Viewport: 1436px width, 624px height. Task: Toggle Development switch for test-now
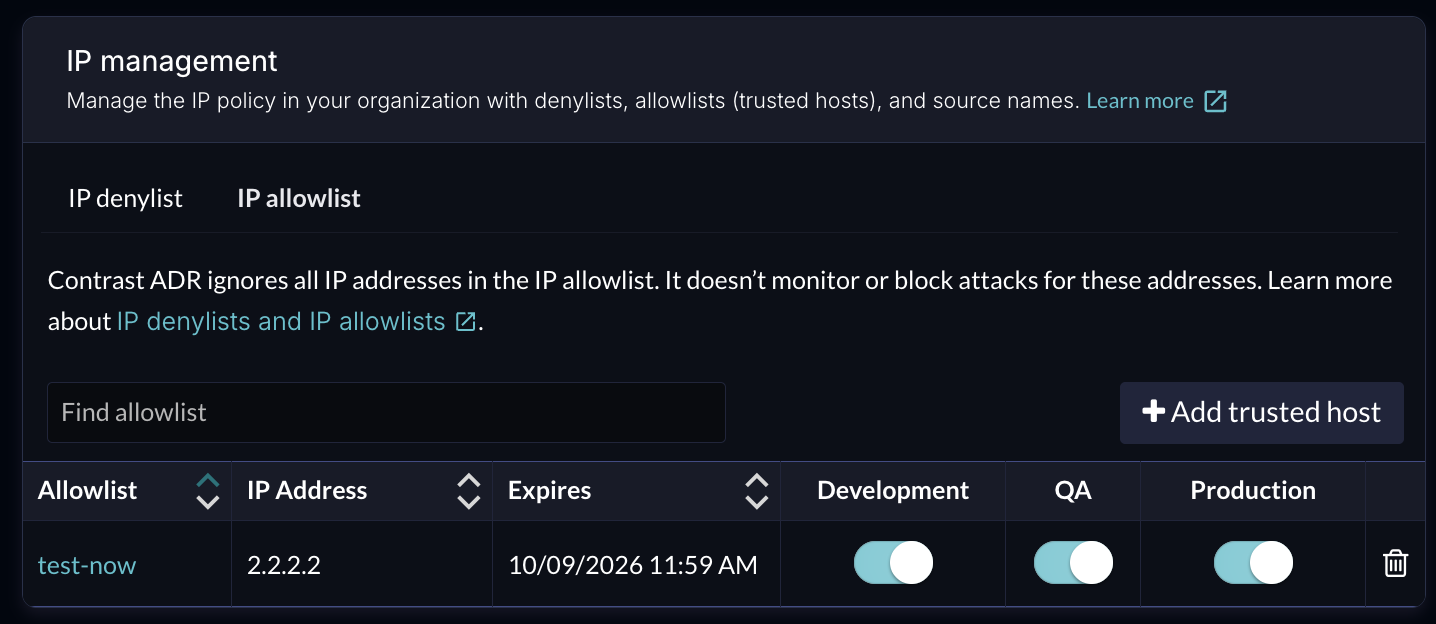(x=893, y=564)
